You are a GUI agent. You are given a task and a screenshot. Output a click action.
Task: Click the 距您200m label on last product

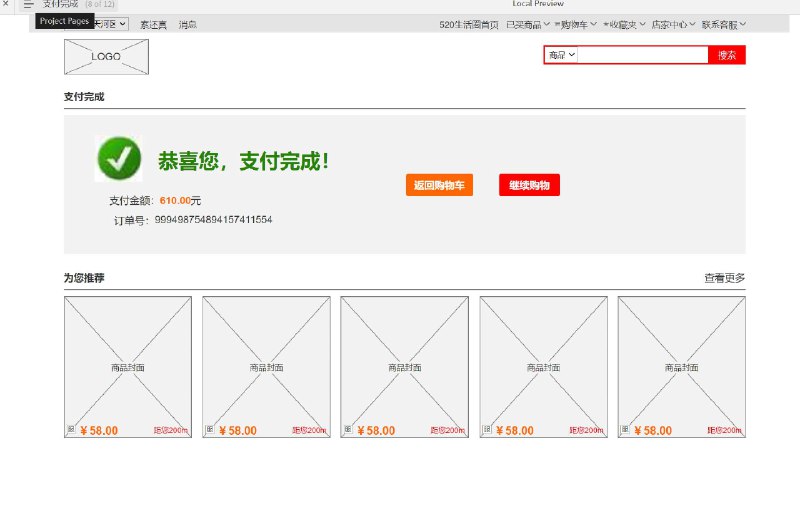(724, 431)
